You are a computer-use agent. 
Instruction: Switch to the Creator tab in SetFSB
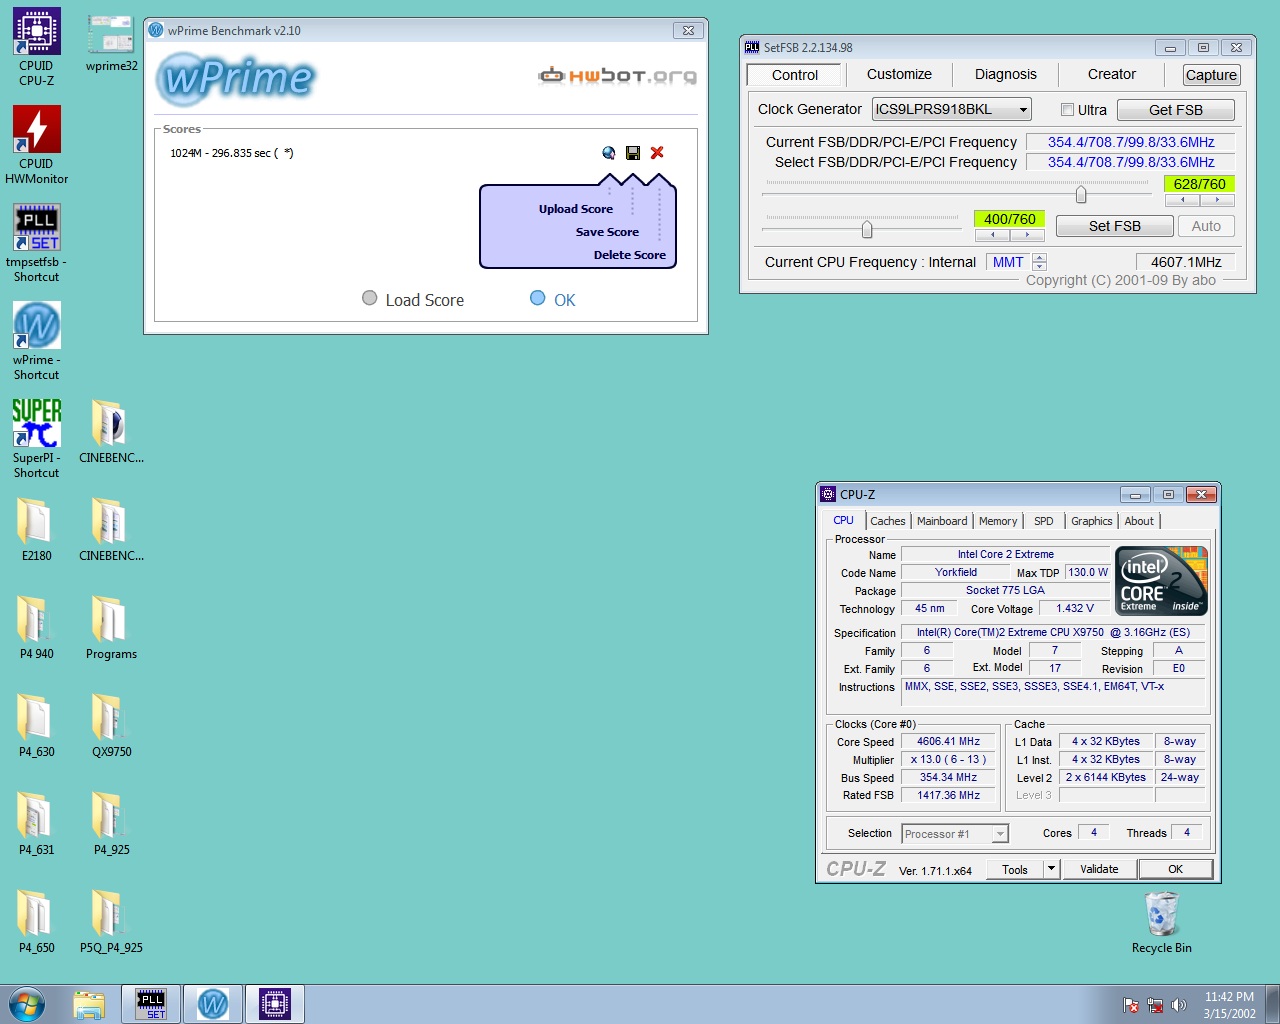[1111, 74]
